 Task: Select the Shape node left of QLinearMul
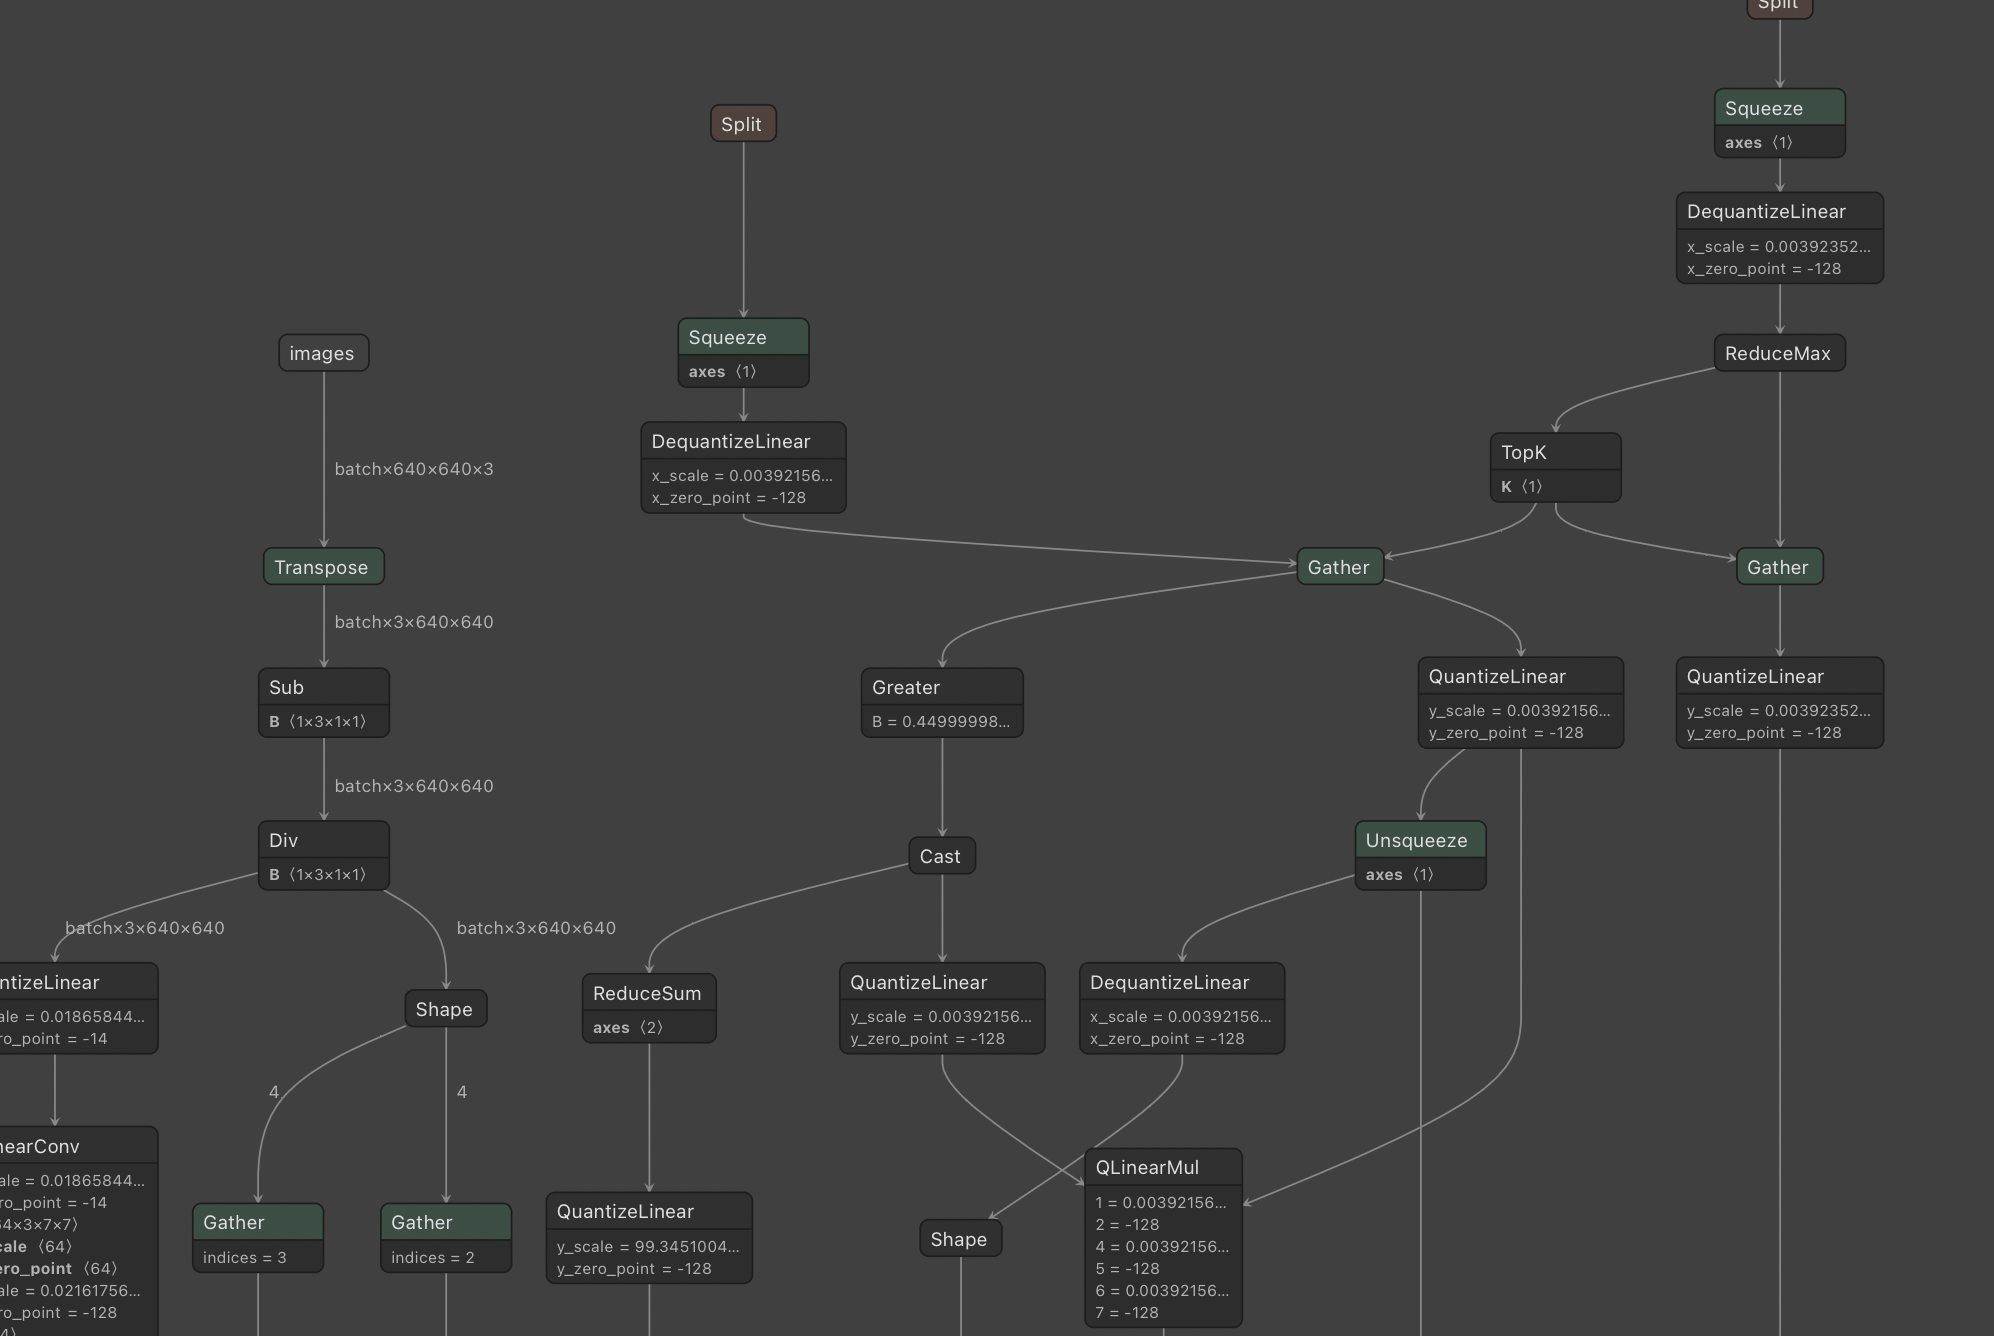(x=960, y=1239)
